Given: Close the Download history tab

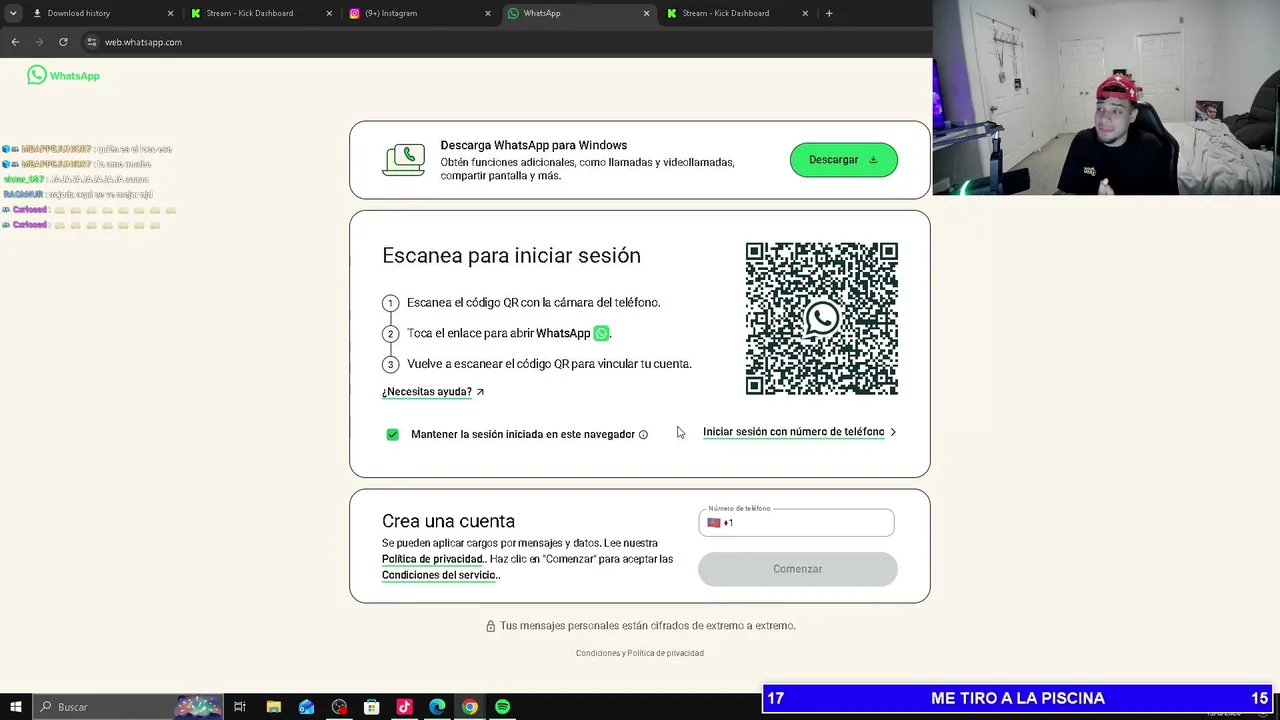Looking at the screenshot, I should tap(170, 13).
